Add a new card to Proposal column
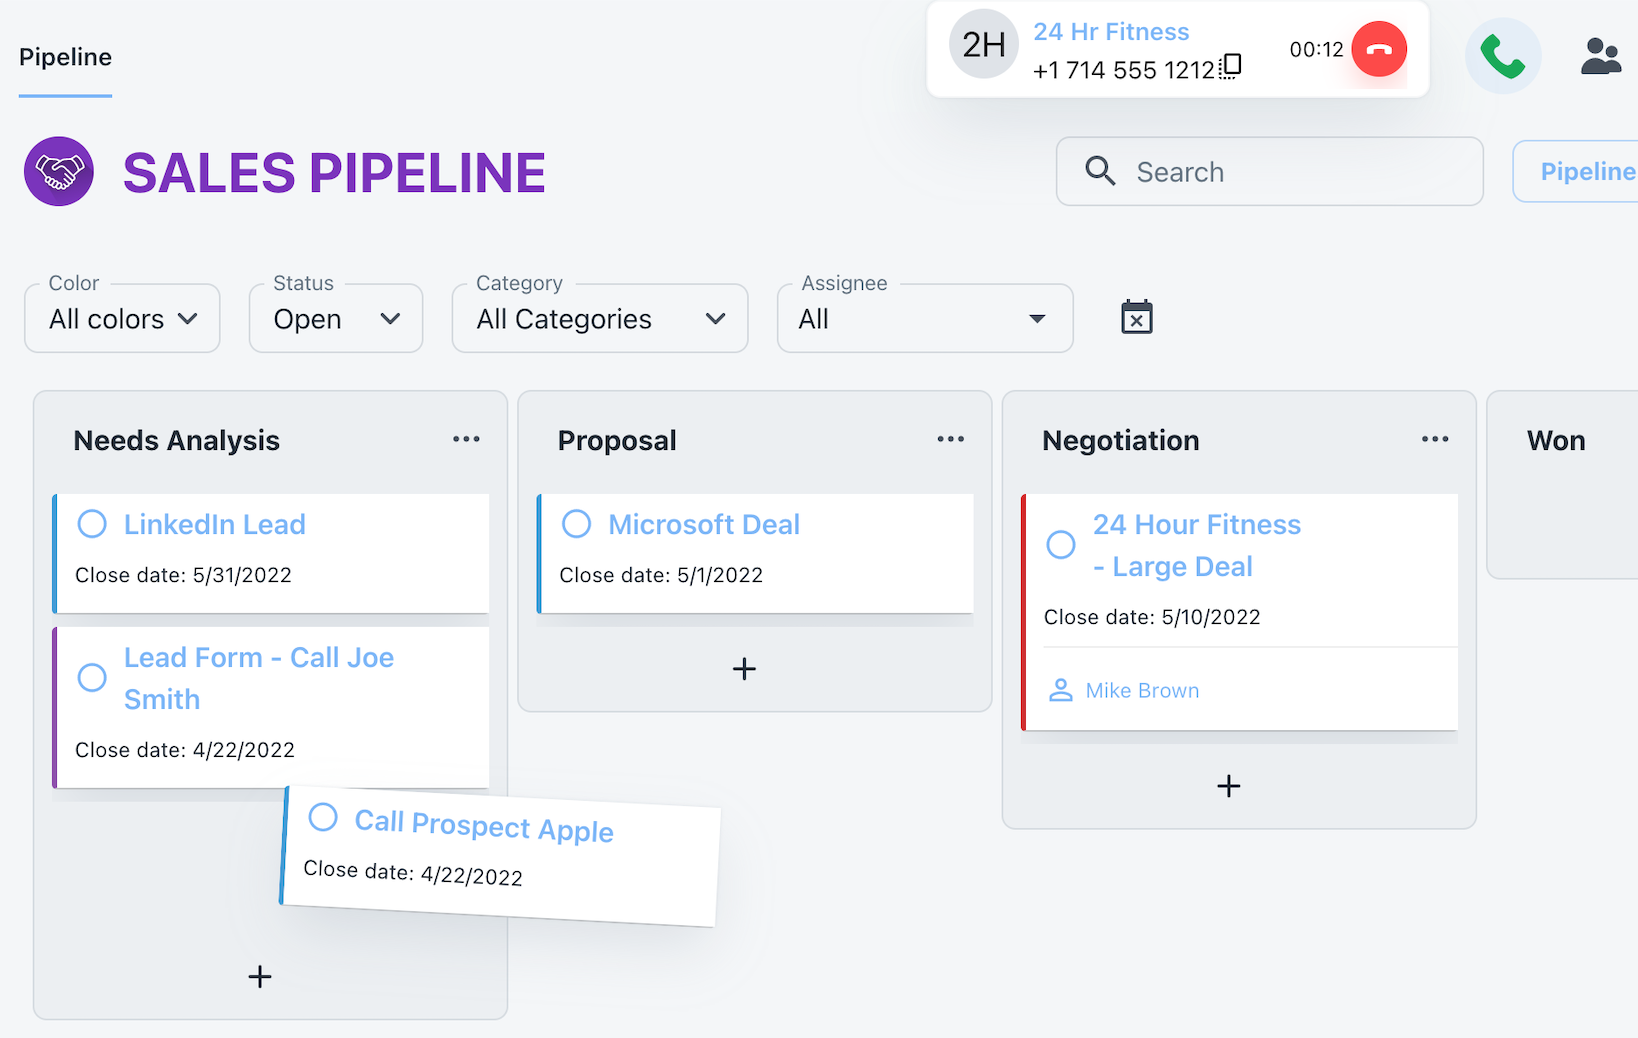 744,669
